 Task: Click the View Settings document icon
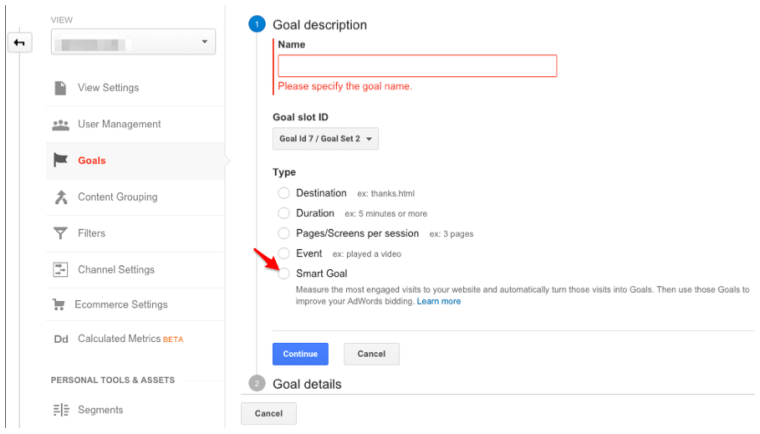(x=60, y=88)
